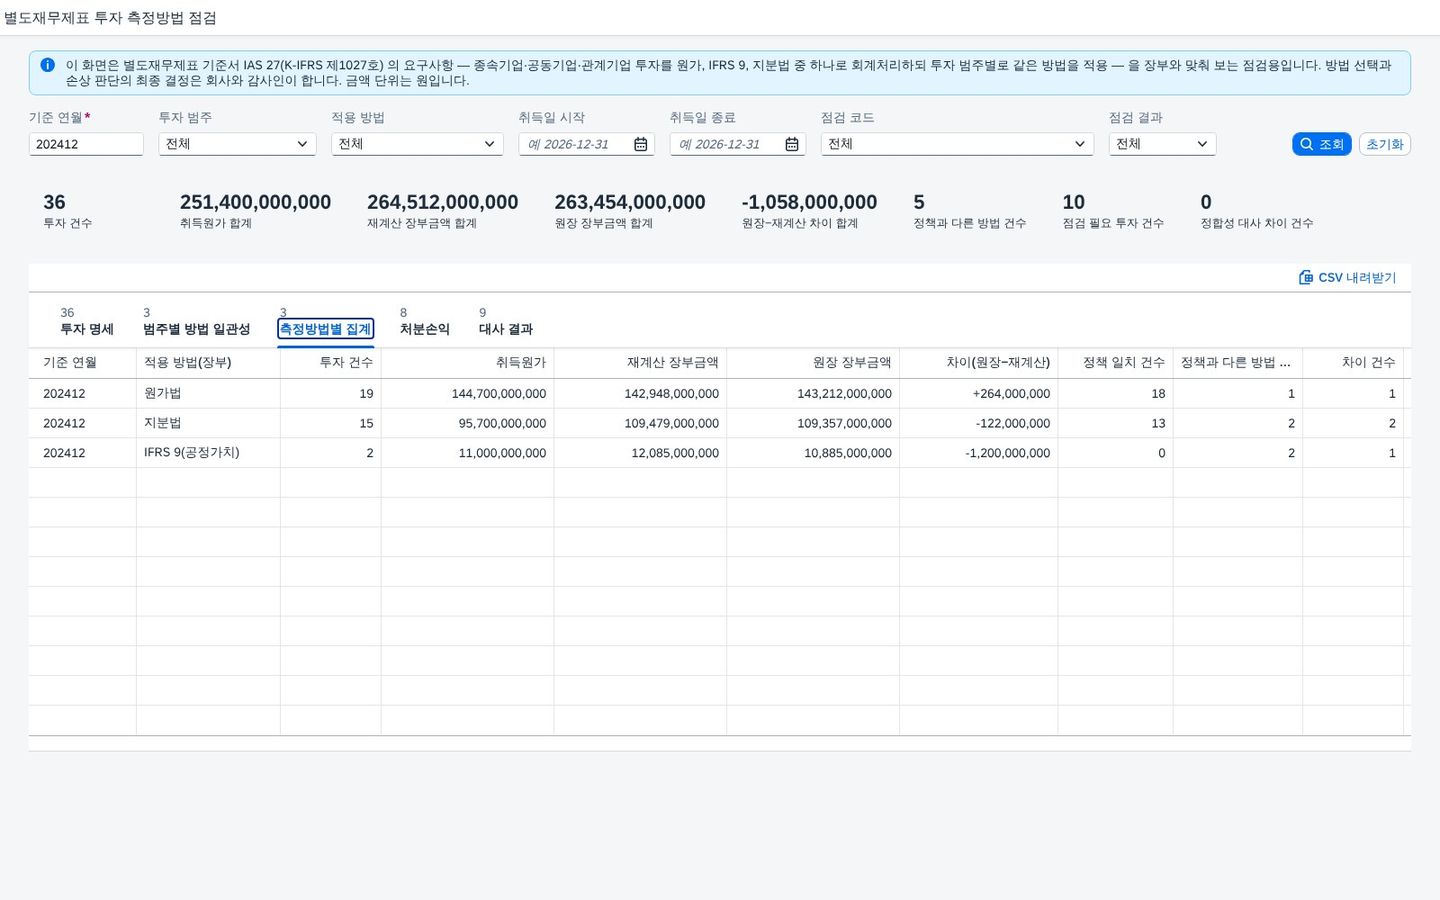The width and height of the screenshot is (1440, 900).
Task: Click the 109,357,000,000 원장 cell
Action: coord(813,423)
